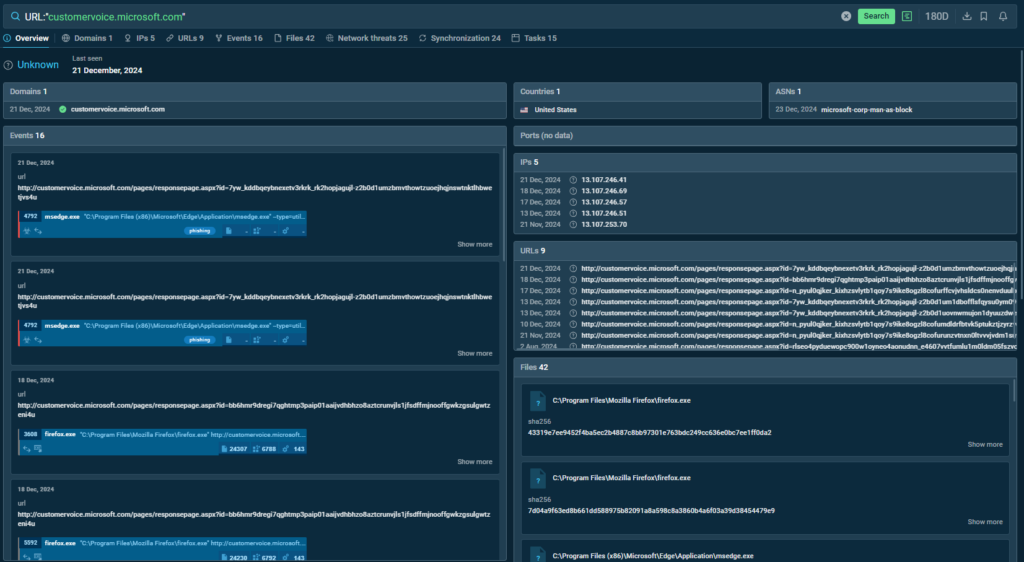Image resolution: width=1024 pixels, height=562 pixels.
Task: Open the 180D time range selector
Action: tap(937, 16)
